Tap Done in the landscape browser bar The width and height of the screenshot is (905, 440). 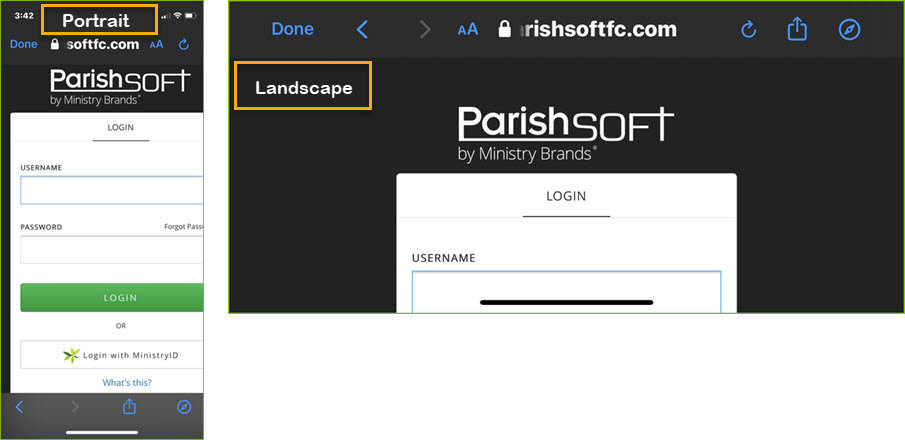tap(293, 29)
